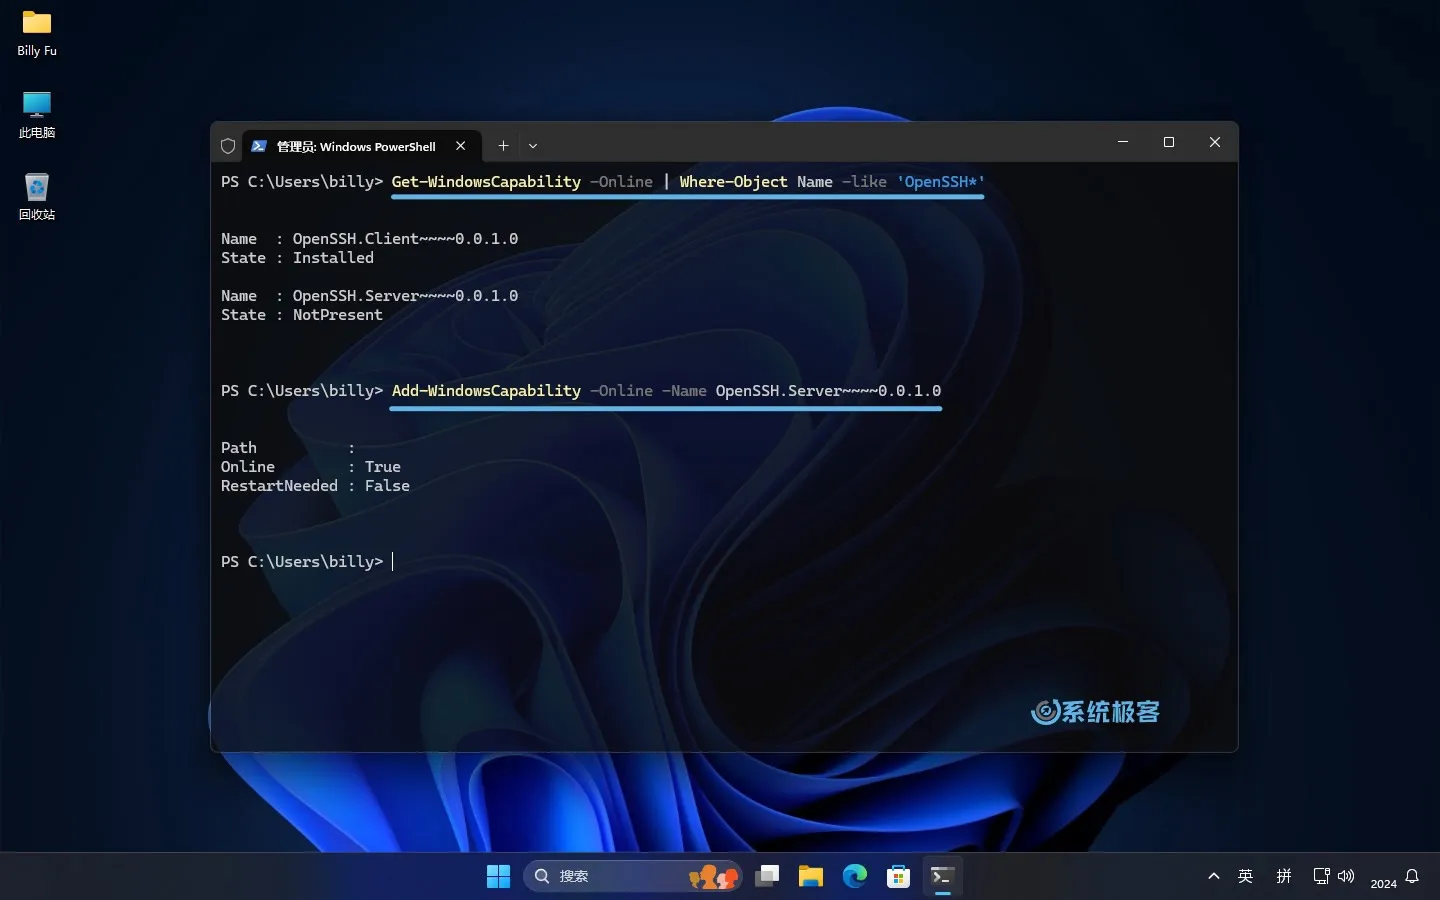Toggle English input mode (英)
Screen dimensions: 1440x900
click(1246, 876)
